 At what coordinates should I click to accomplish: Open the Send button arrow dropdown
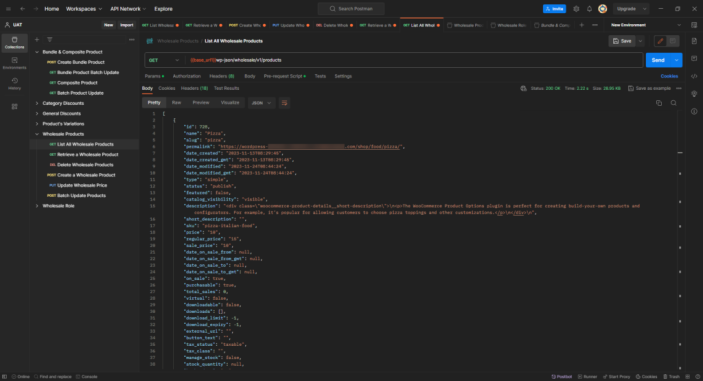[676, 60]
